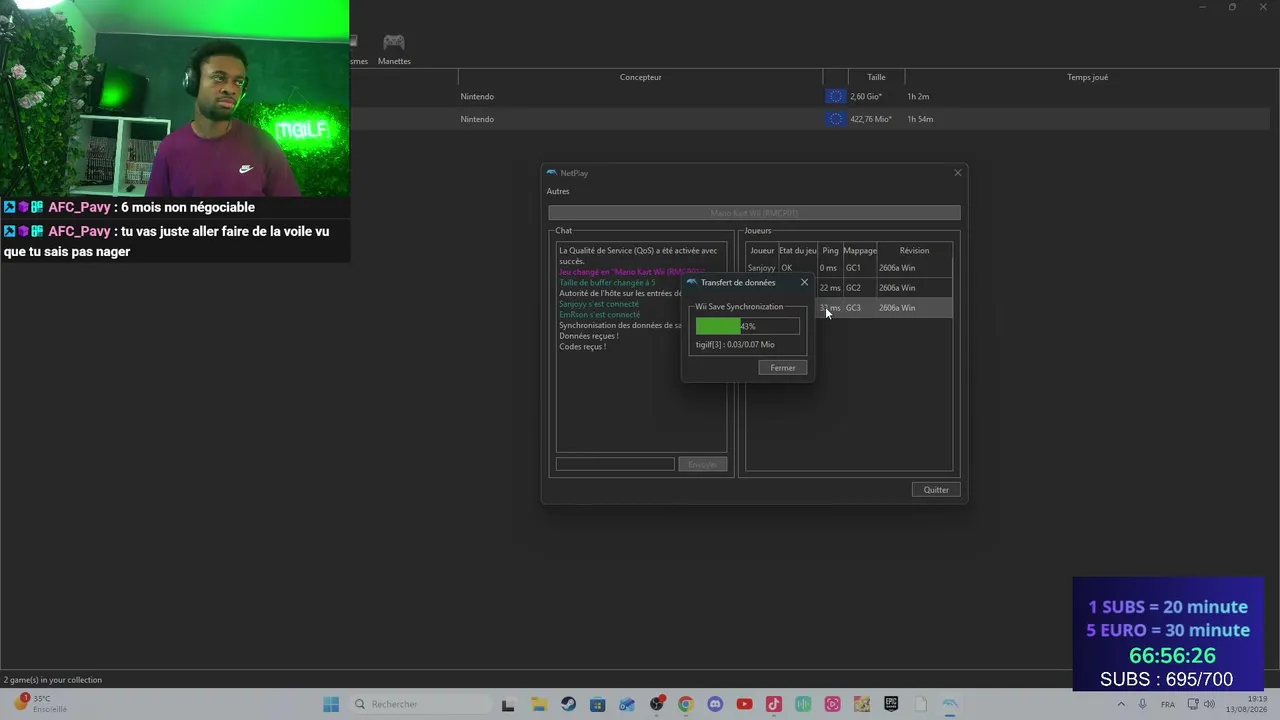The width and height of the screenshot is (1280, 720).
Task: Open the volume control in system tray
Action: pos(1210,704)
